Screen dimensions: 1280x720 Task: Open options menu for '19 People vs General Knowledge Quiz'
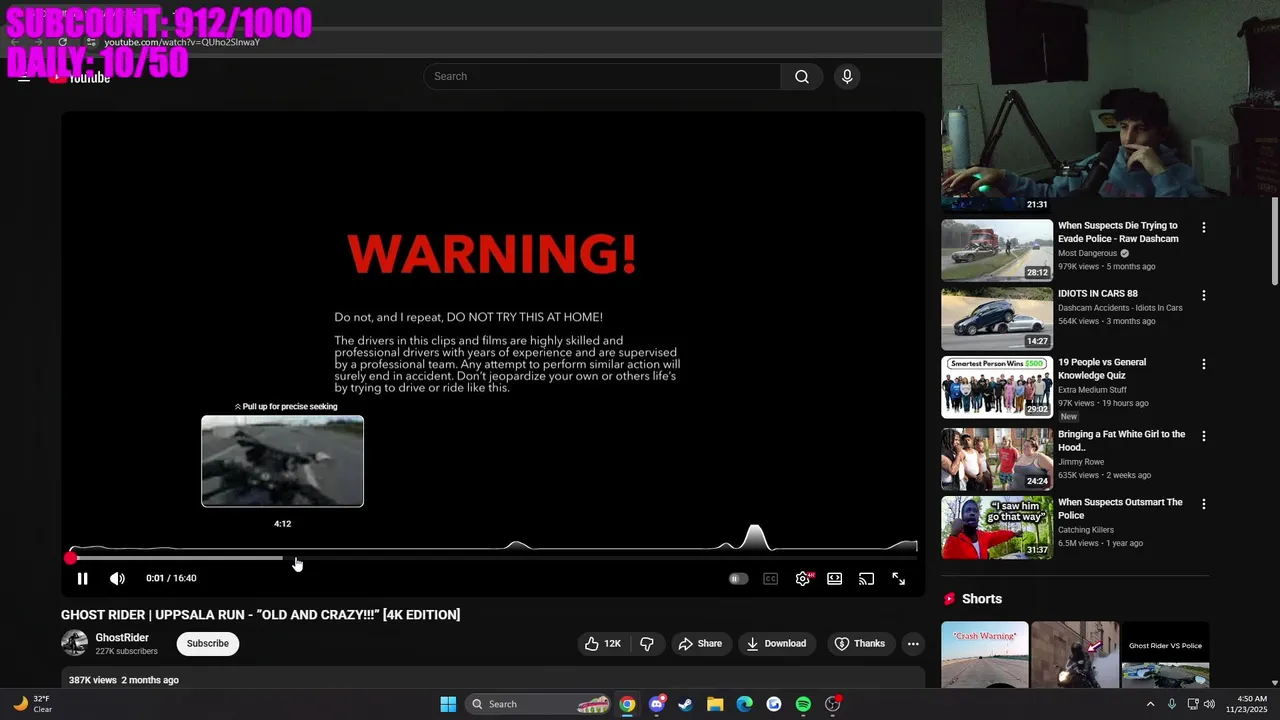pos(1203,364)
